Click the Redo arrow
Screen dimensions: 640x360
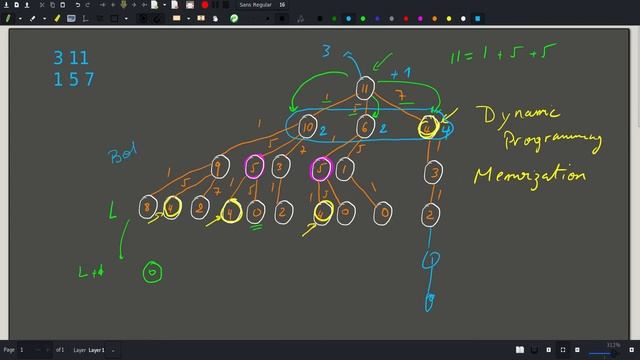point(88,5)
